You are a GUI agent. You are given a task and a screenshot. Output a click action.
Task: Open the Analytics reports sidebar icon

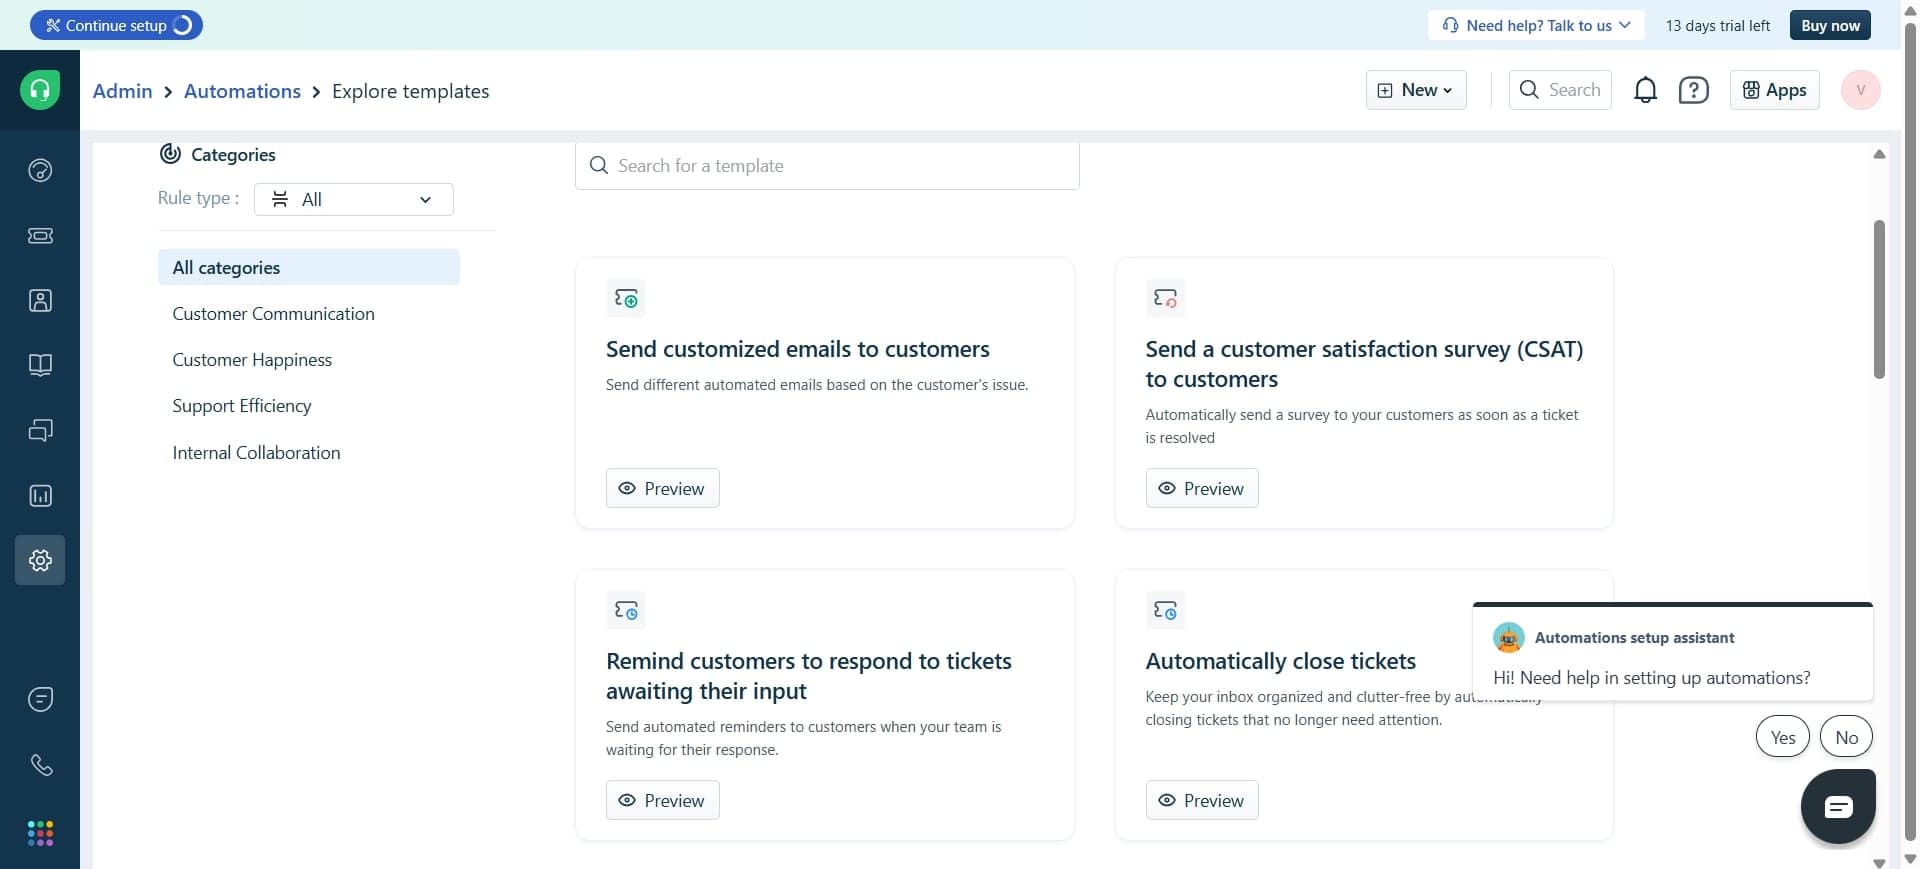(40, 495)
